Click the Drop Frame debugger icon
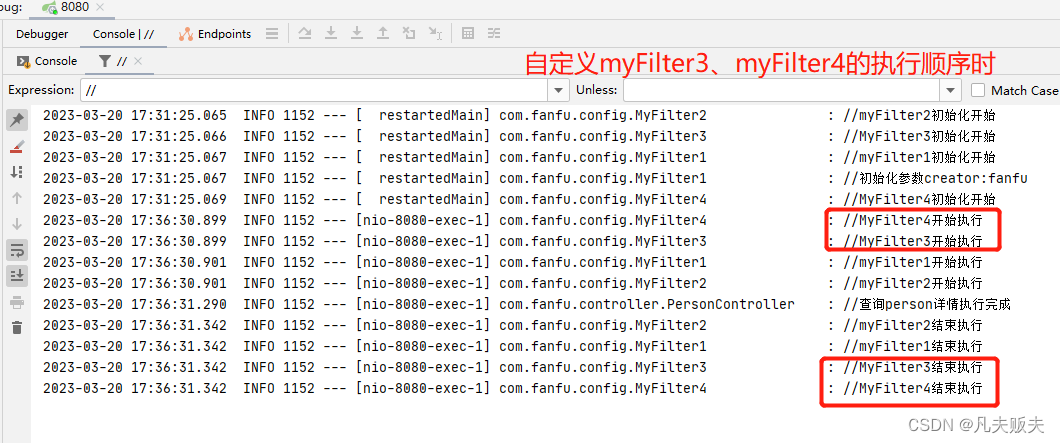Screen dimensions: 1060x443 point(408,33)
